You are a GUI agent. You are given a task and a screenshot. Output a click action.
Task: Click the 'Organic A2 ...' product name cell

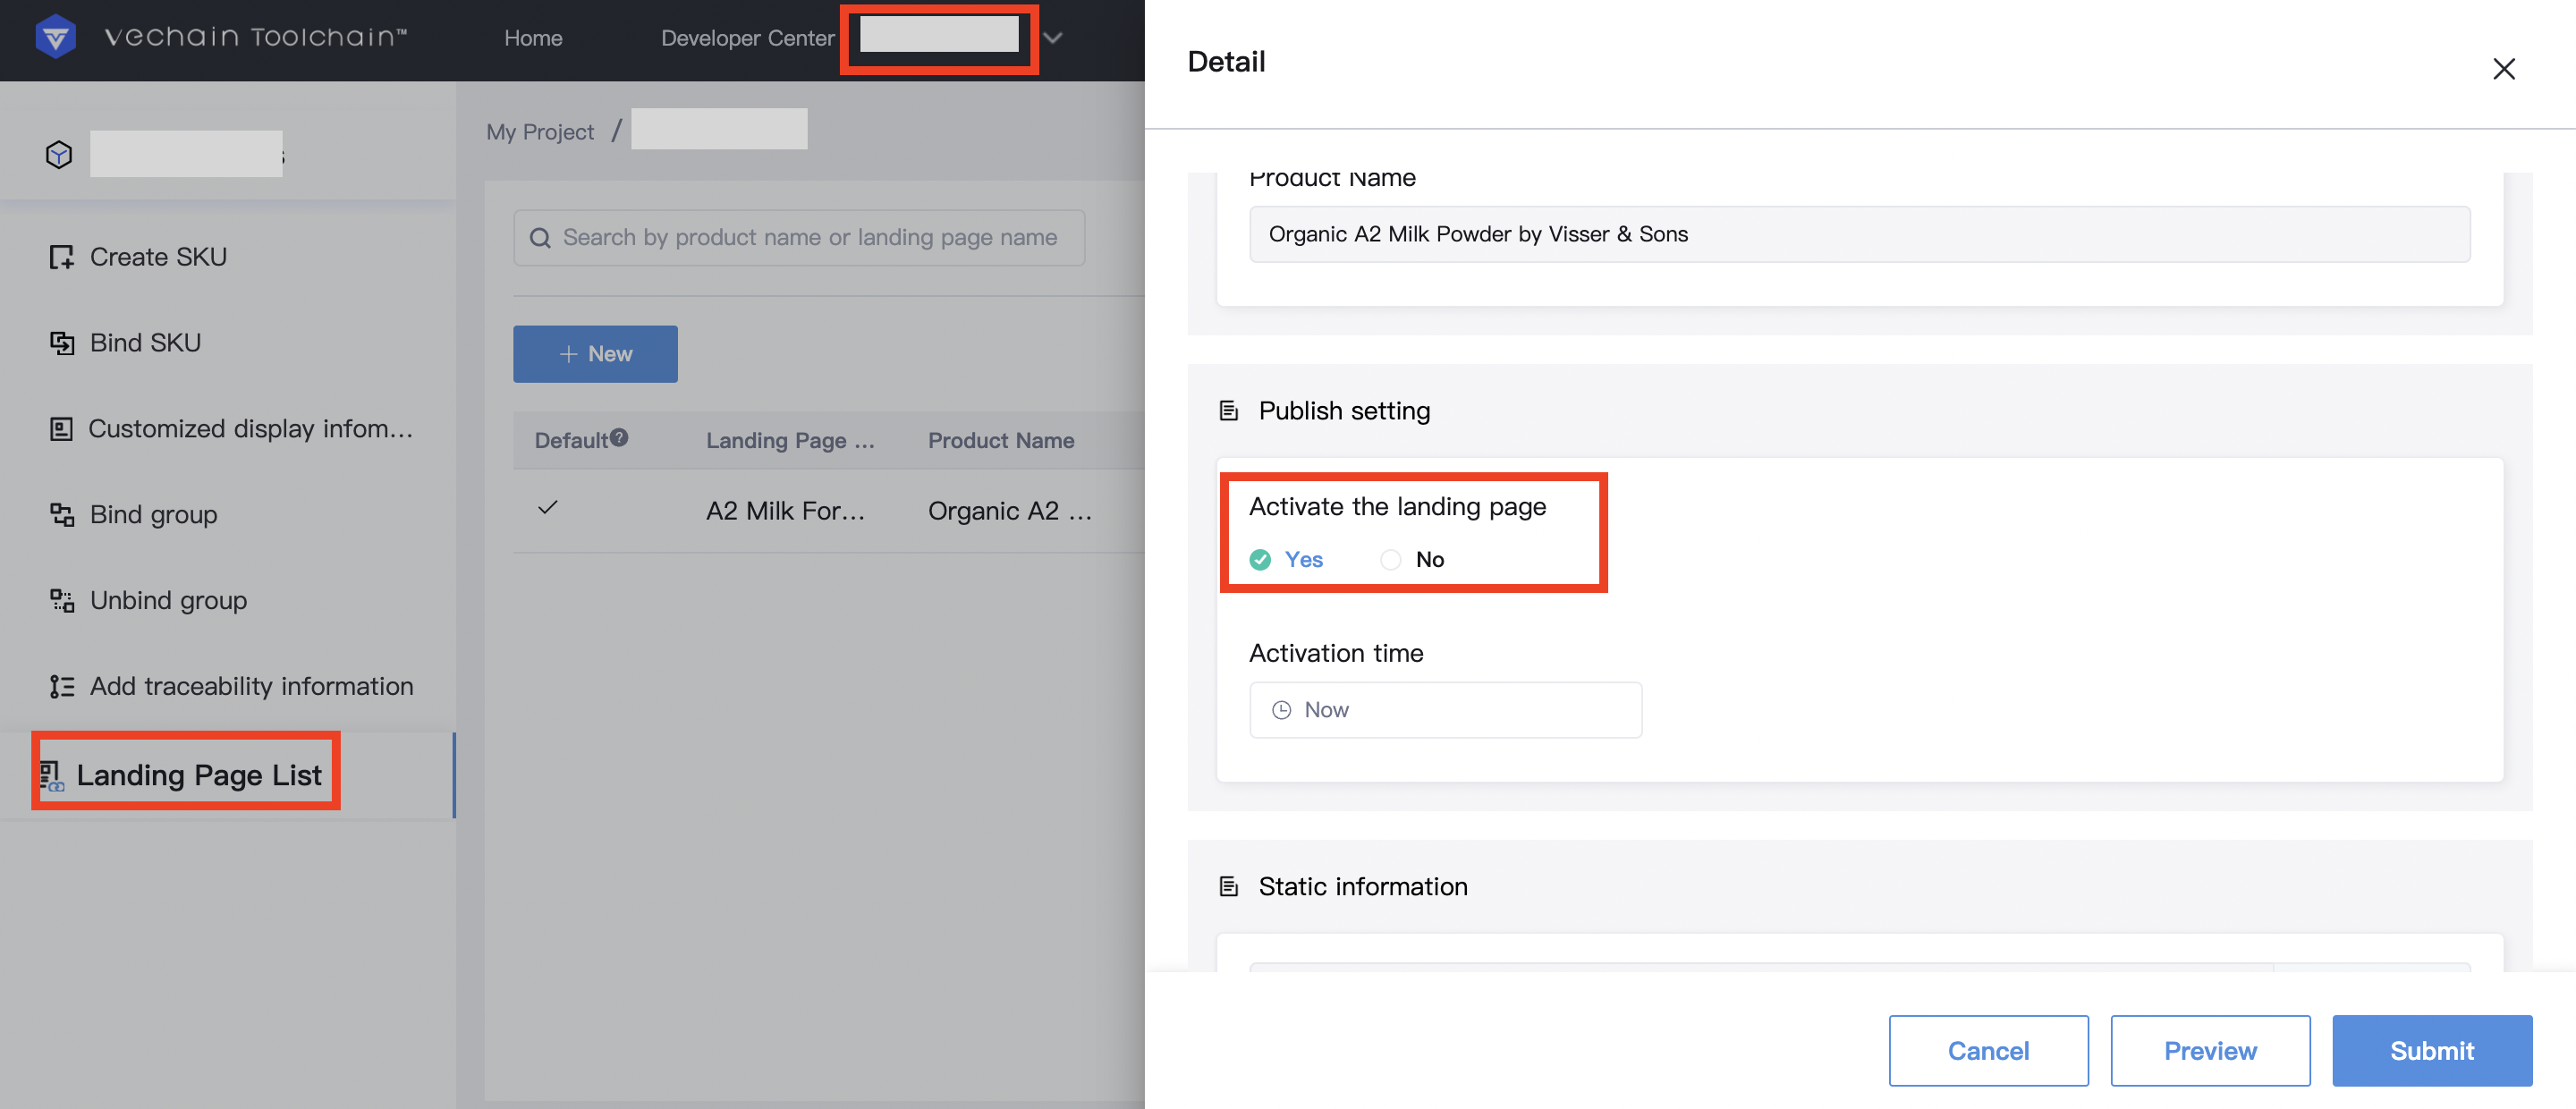click(x=1009, y=511)
